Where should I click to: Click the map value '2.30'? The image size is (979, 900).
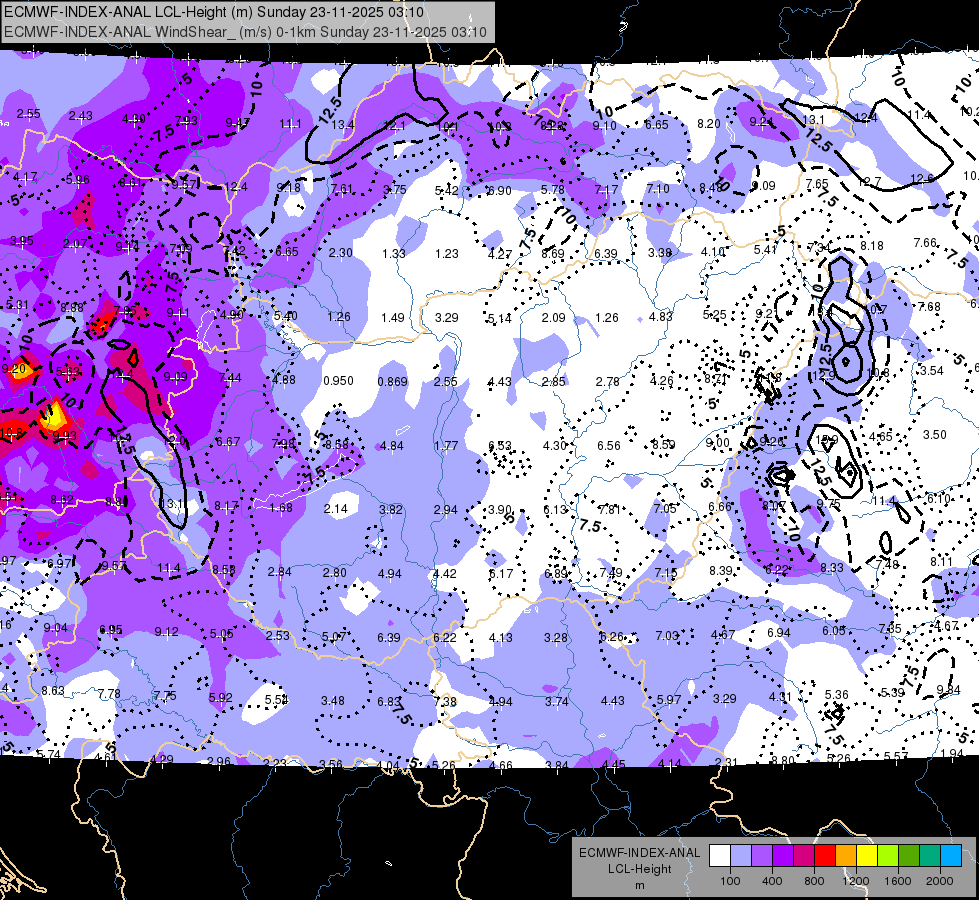coord(341,253)
